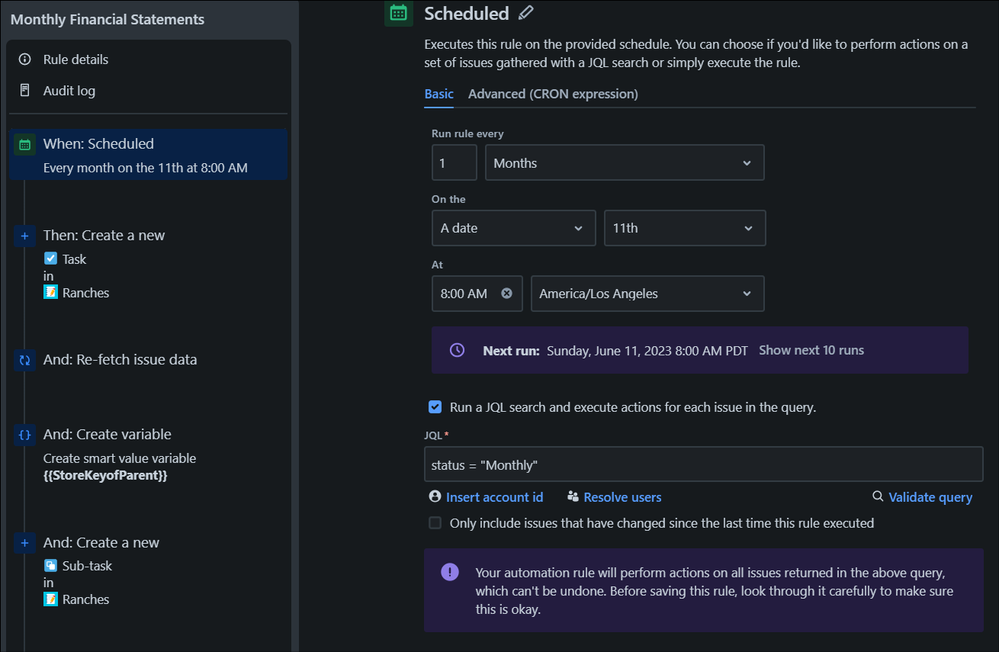Open the A date dropdown
The image size is (999, 652).
513,228
